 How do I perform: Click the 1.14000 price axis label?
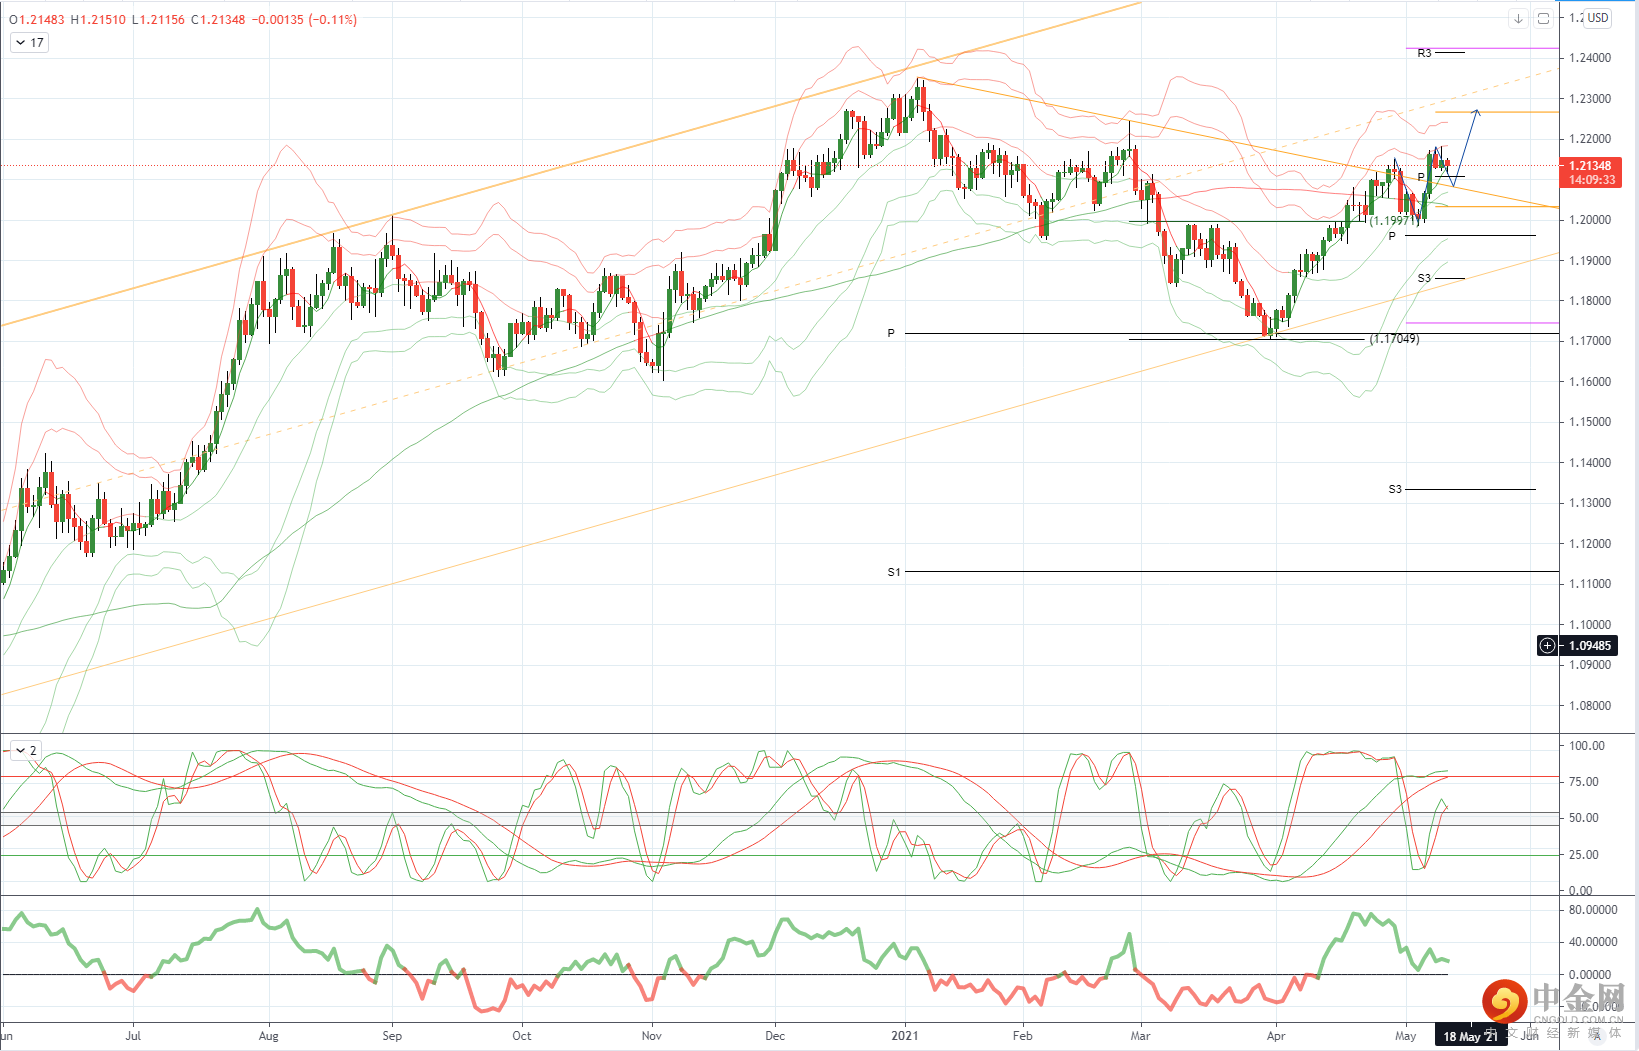[x=1590, y=463]
